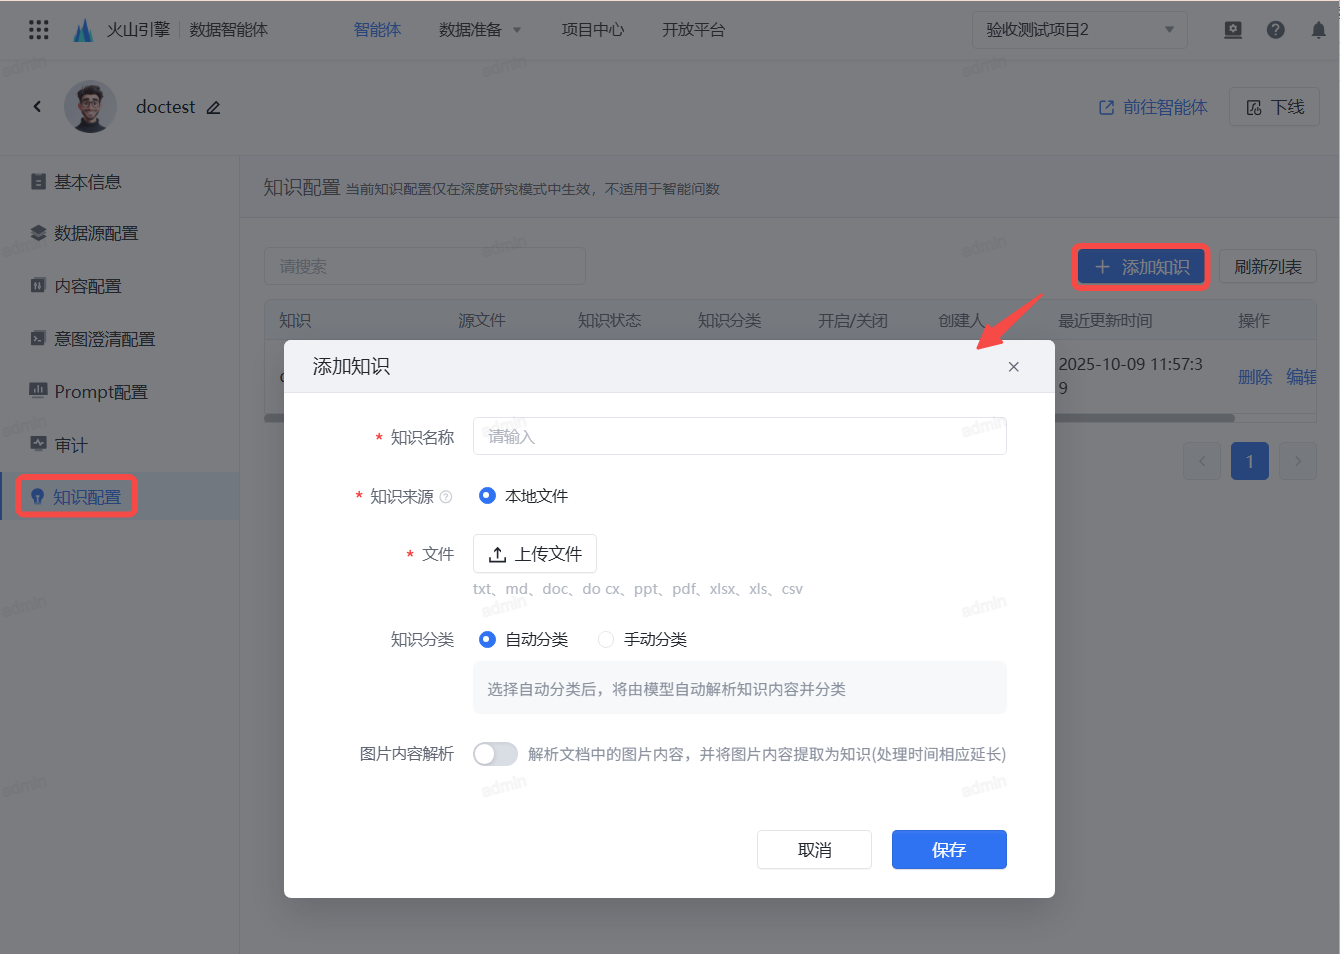Open the 开放平台 tab

[694, 30]
